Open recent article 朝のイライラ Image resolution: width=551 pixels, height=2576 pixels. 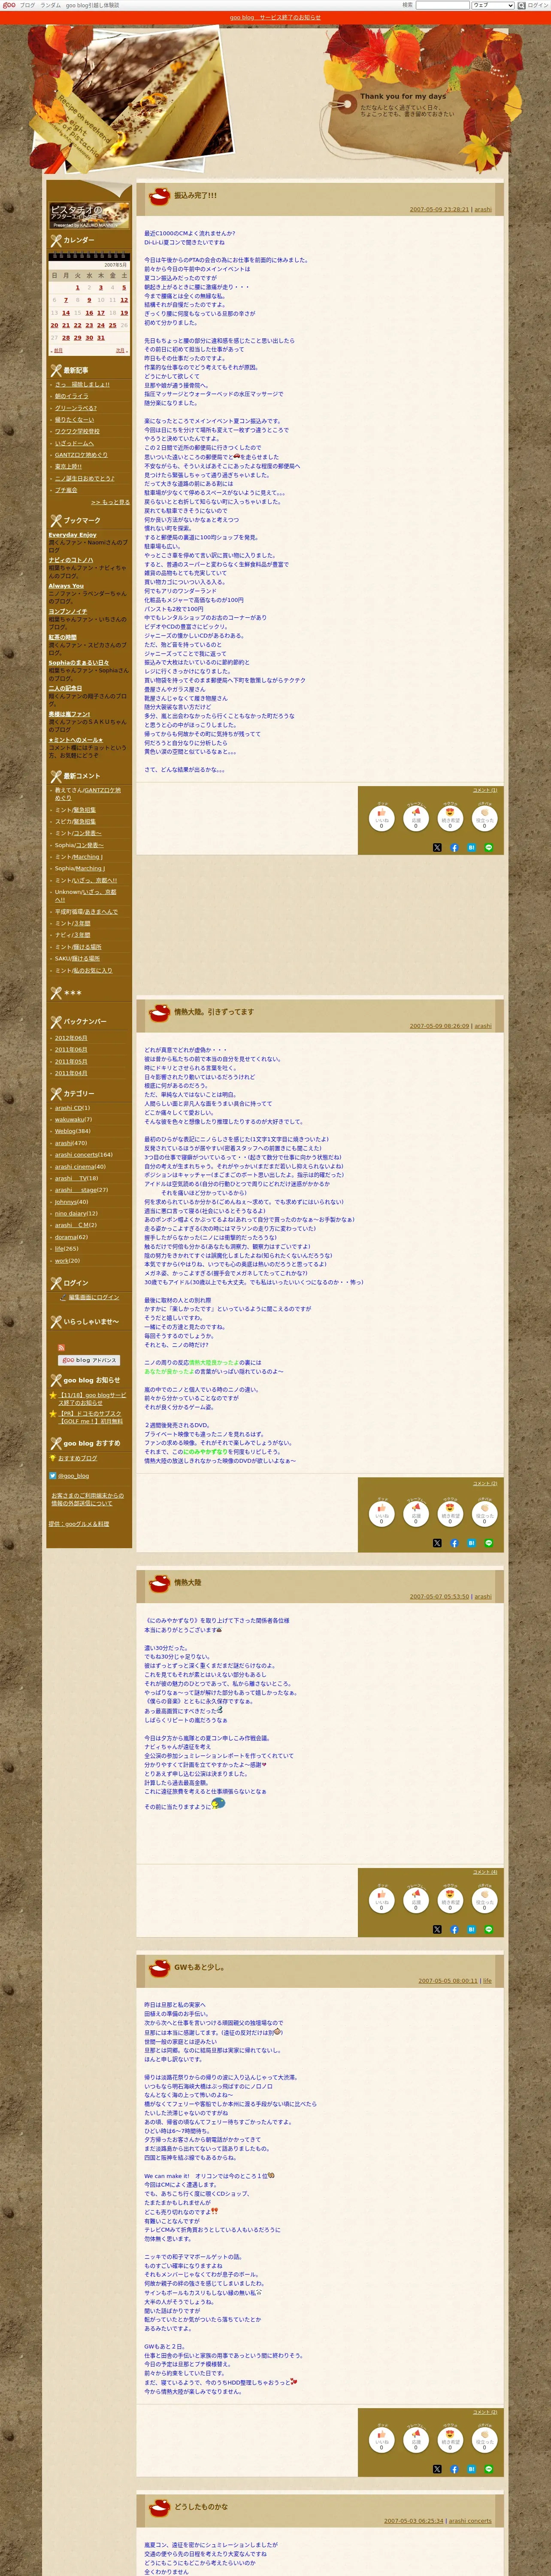click(x=72, y=396)
